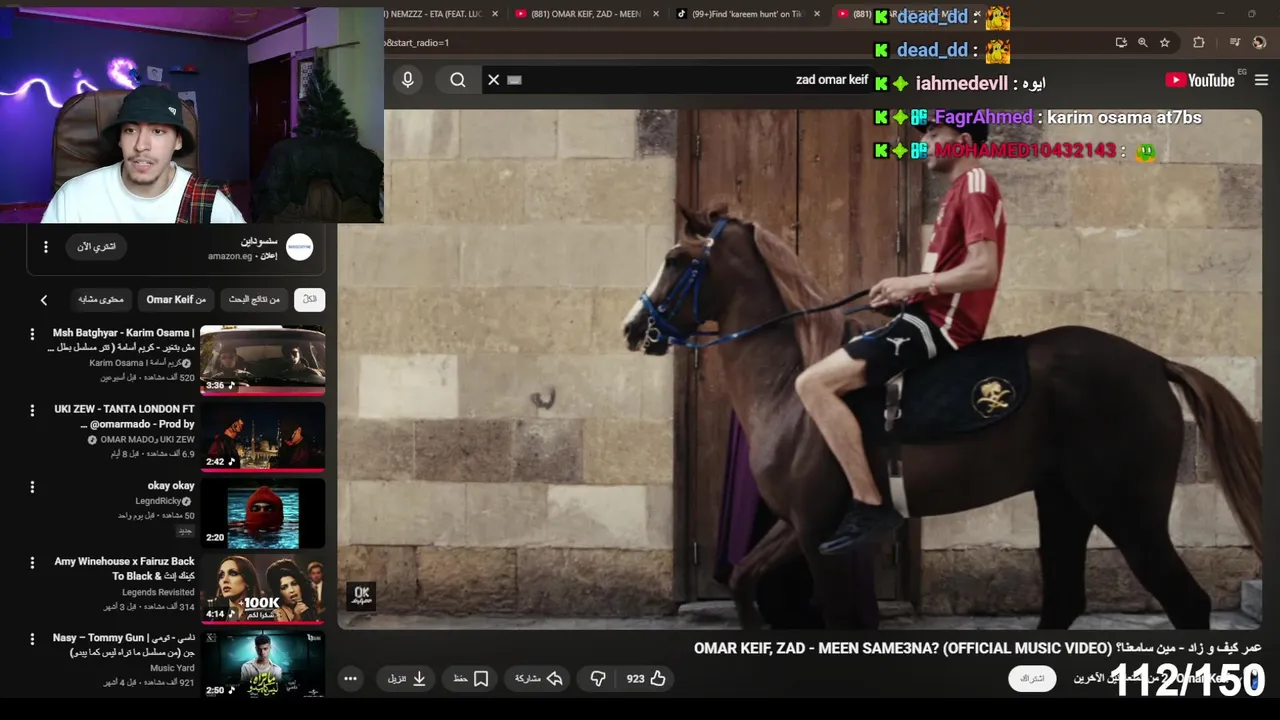
Task: Click the UKI ZEW - TANTA LONDON FT title
Action: click(x=125, y=416)
